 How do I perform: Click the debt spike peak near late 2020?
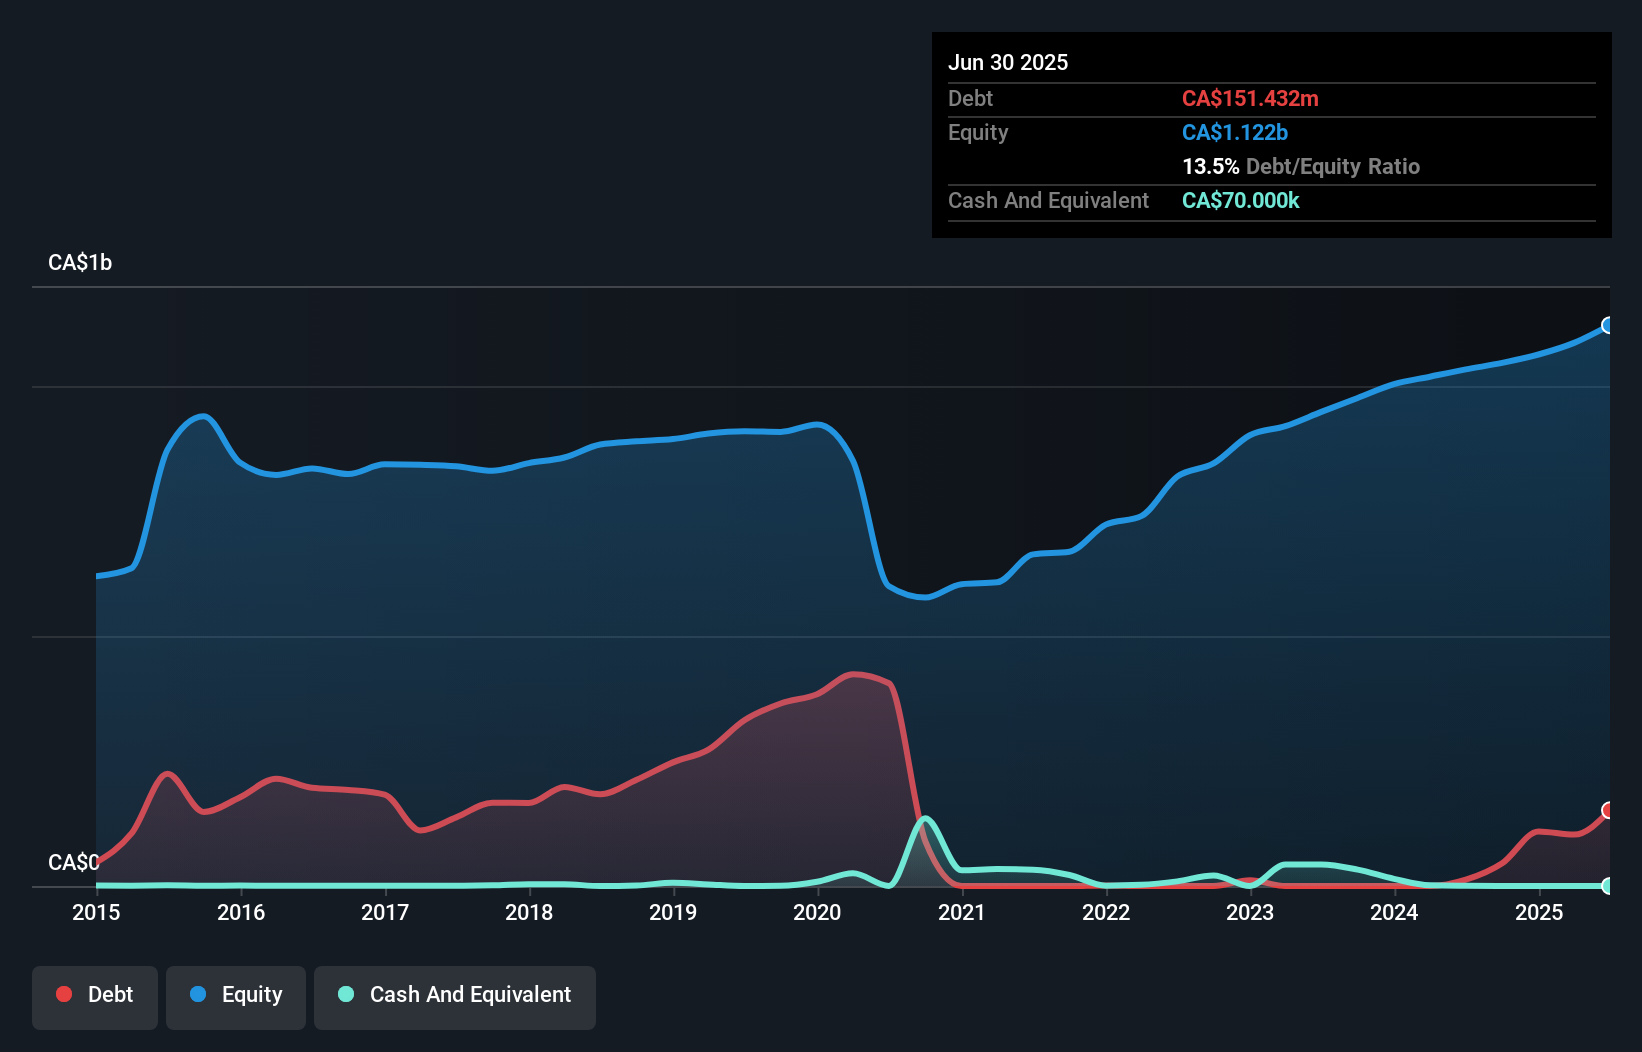click(x=856, y=675)
